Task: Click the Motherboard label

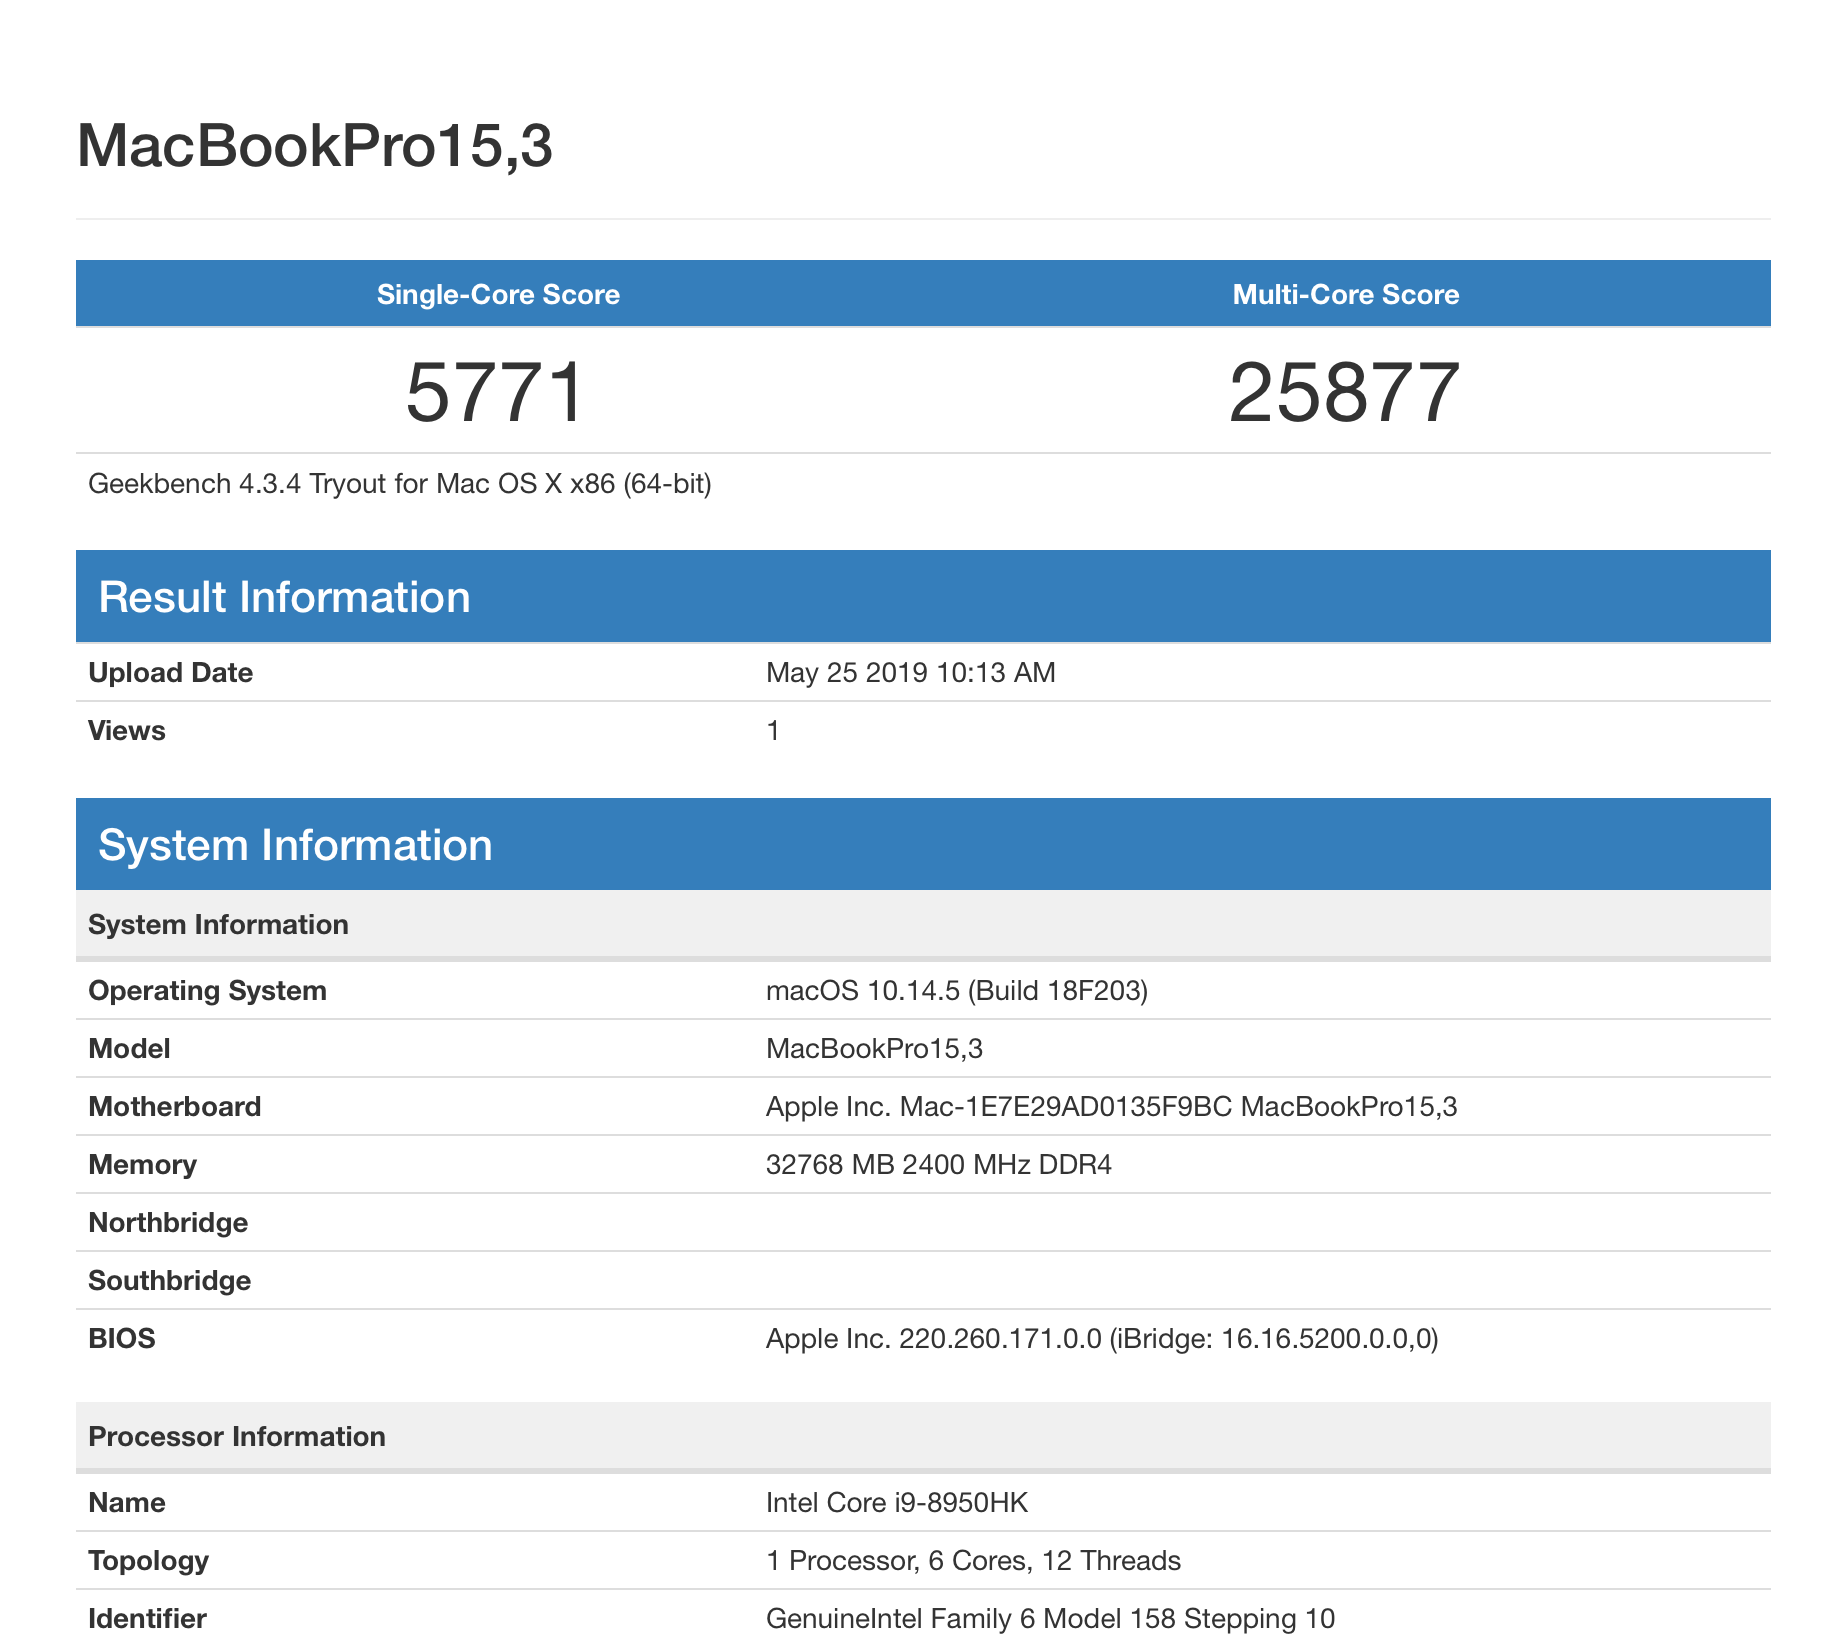Action: (x=174, y=1106)
